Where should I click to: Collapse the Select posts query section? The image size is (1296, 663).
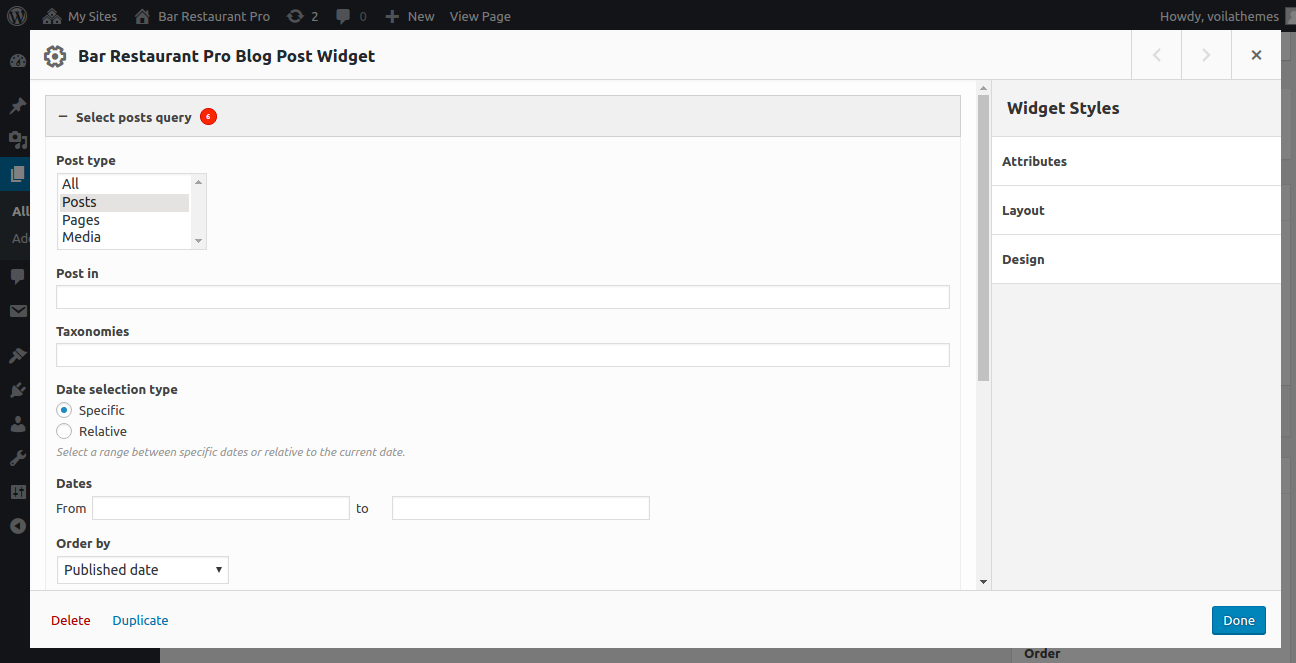(502, 117)
